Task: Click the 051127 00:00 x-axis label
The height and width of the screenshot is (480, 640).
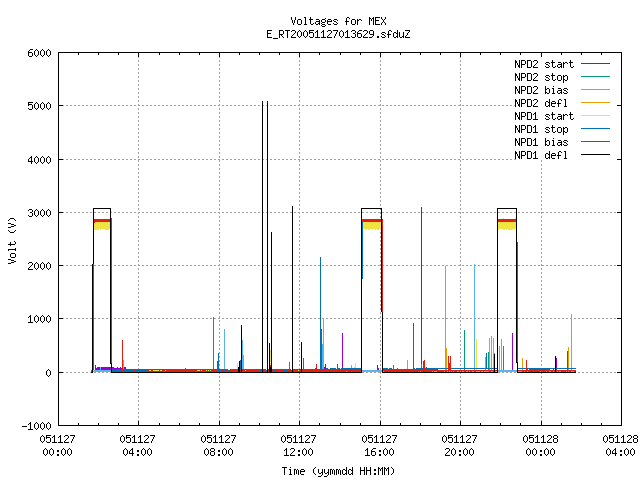Action: pyautogui.click(x=58, y=446)
